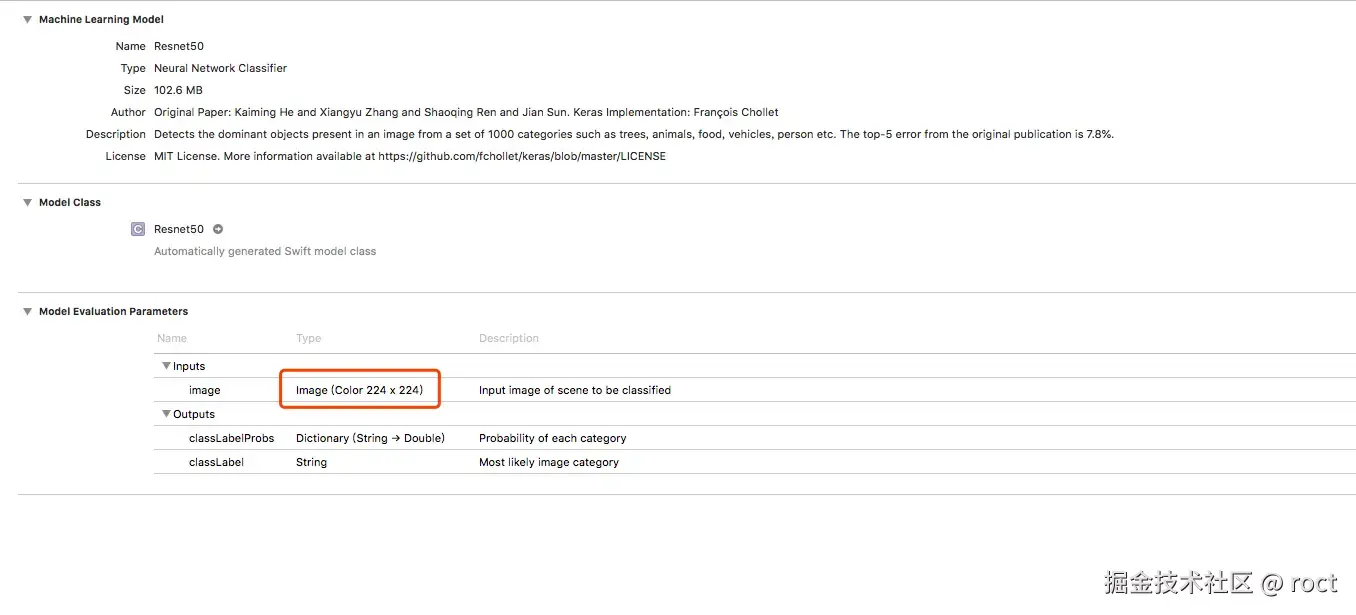Click the Resnet50 model class name
The width and height of the screenshot is (1356, 615).
point(179,229)
